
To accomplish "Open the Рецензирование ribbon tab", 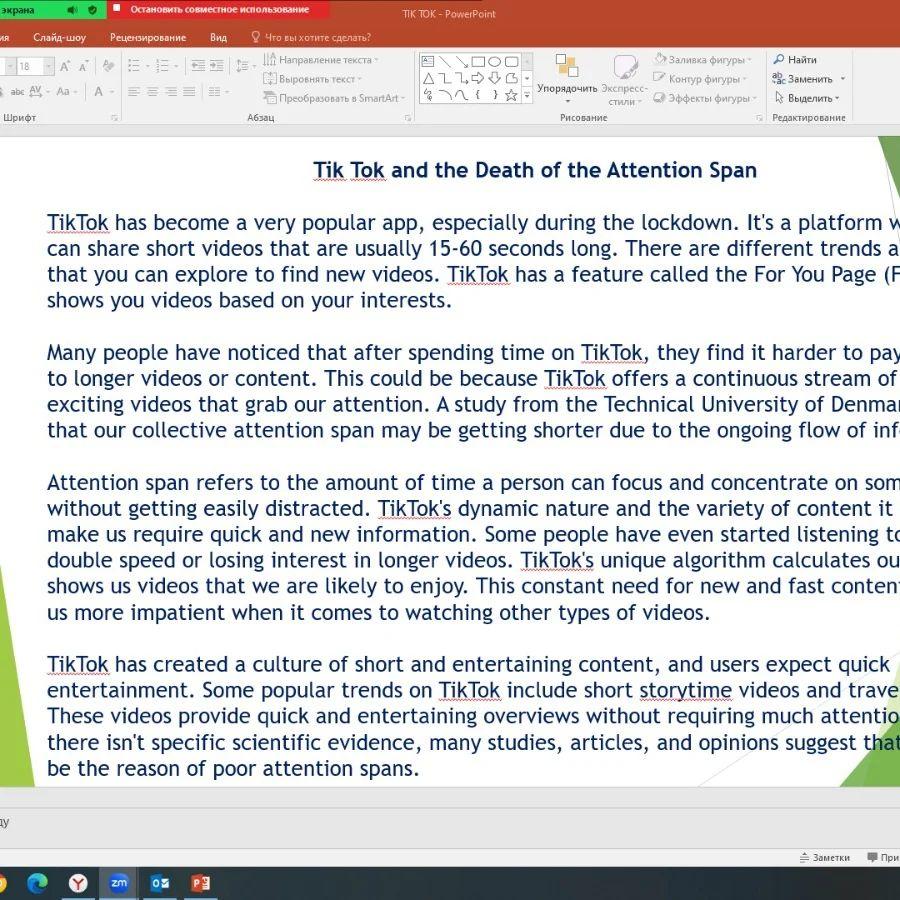I will [x=148, y=38].
